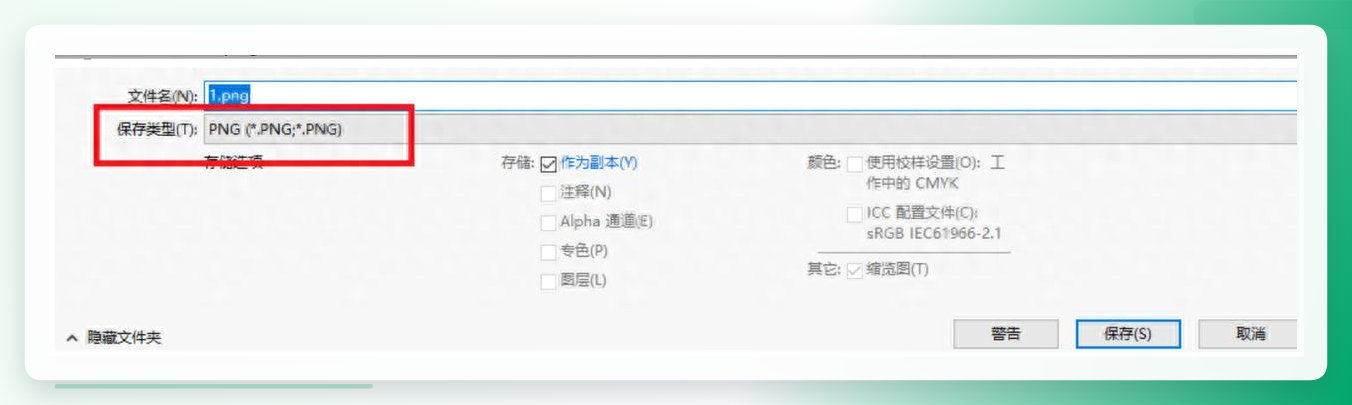Open the save type PNG dropdown

click(x=750, y=129)
